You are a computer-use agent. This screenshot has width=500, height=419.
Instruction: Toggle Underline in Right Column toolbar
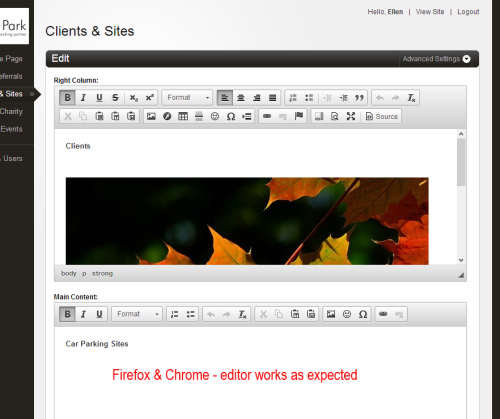(99, 98)
